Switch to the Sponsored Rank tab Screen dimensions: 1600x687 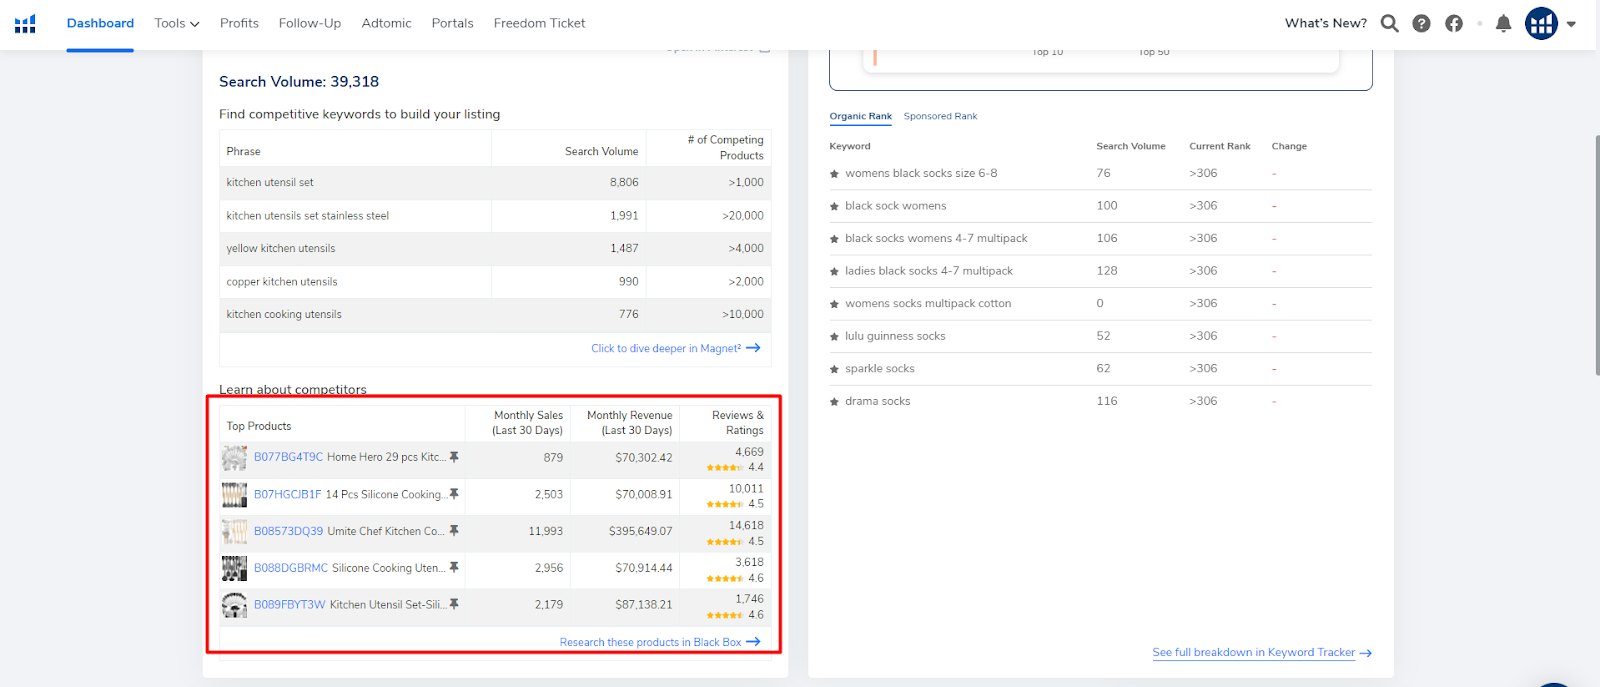pyautogui.click(x=940, y=116)
